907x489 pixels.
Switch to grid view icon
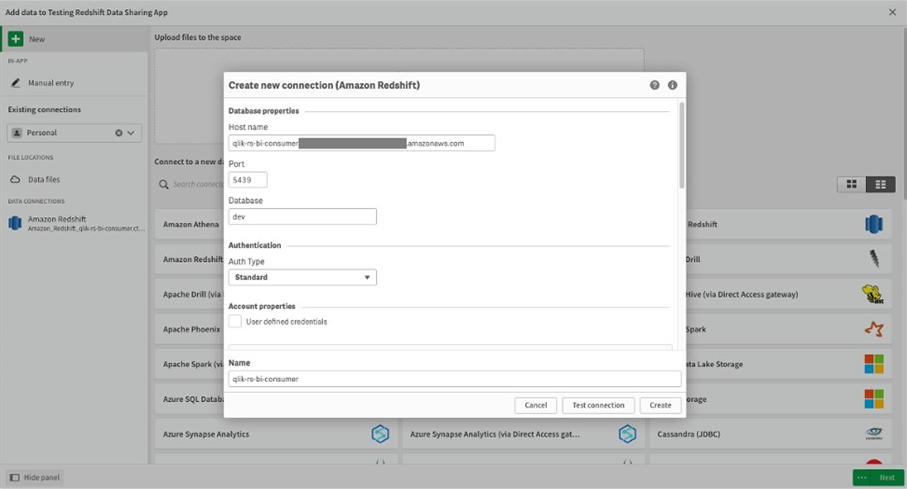[x=851, y=184]
